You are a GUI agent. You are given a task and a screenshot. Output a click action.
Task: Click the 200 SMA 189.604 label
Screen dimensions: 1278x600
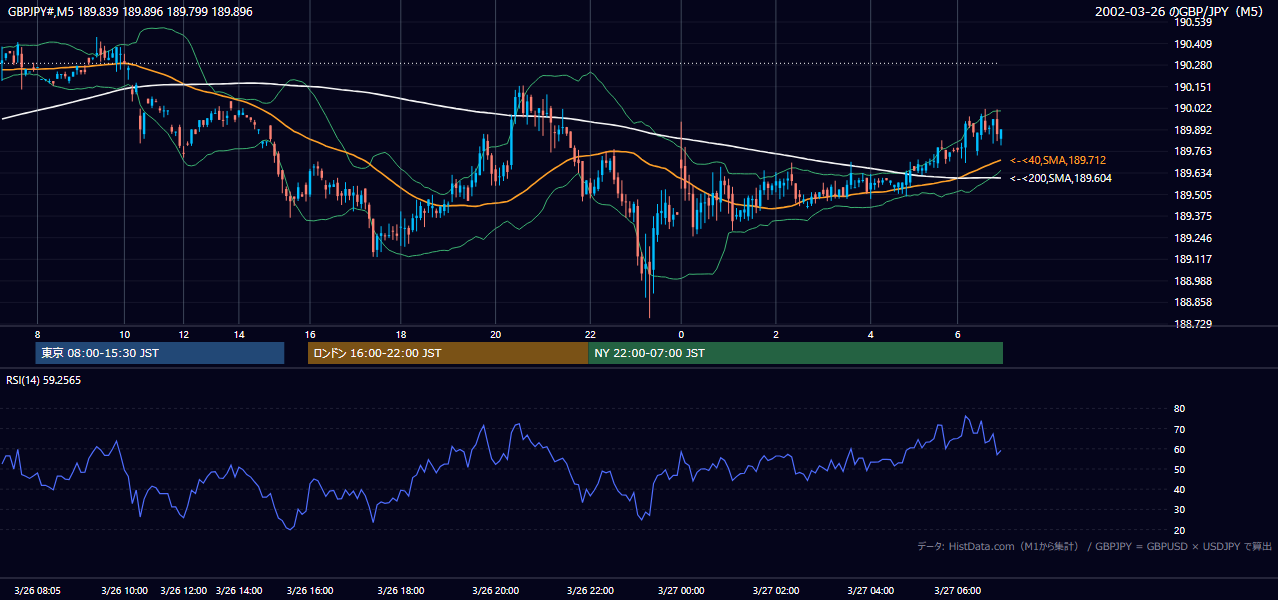point(1061,178)
